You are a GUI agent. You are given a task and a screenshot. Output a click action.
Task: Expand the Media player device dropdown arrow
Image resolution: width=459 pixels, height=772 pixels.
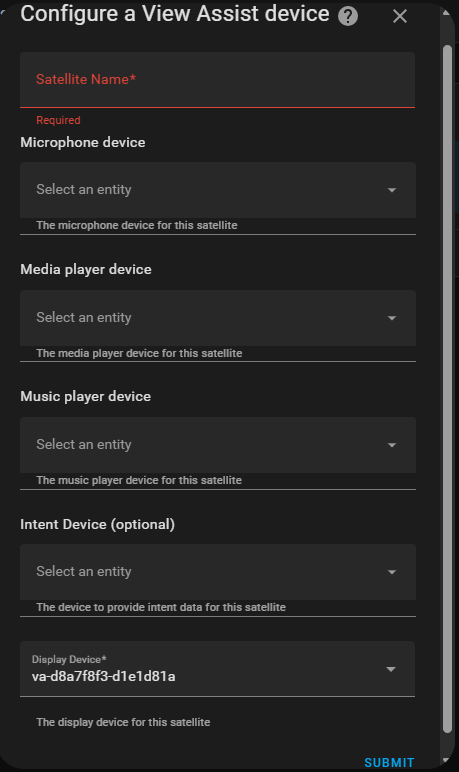pyautogui.click(x=392, y=318)
